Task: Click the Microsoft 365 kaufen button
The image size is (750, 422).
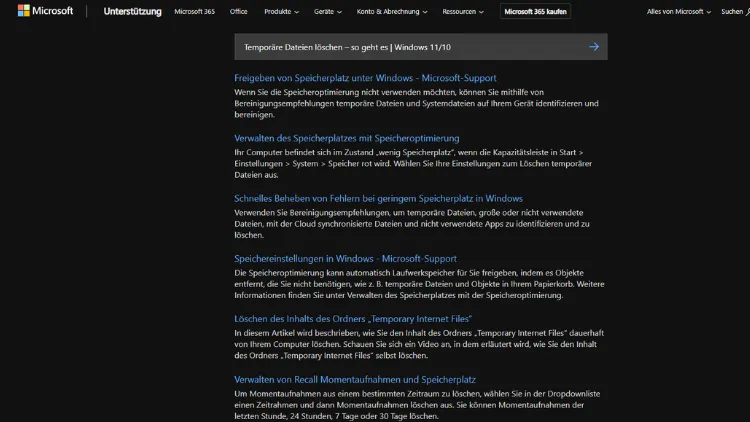Action: pyautogui.click(x=535, y=11)
